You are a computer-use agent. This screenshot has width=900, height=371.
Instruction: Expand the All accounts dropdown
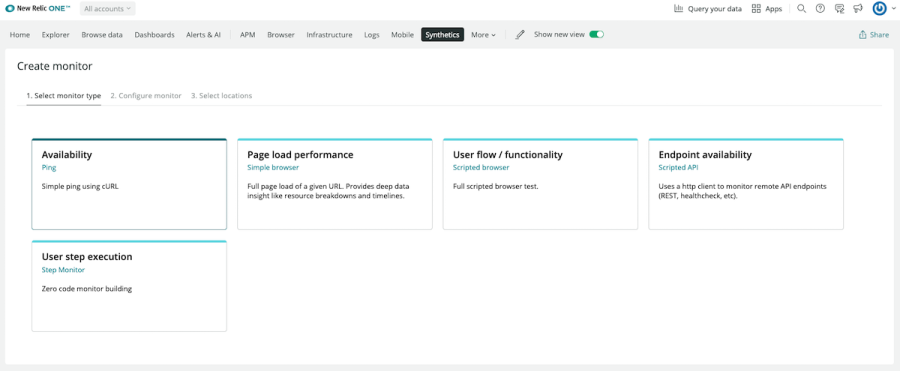(x=107, y=9)
